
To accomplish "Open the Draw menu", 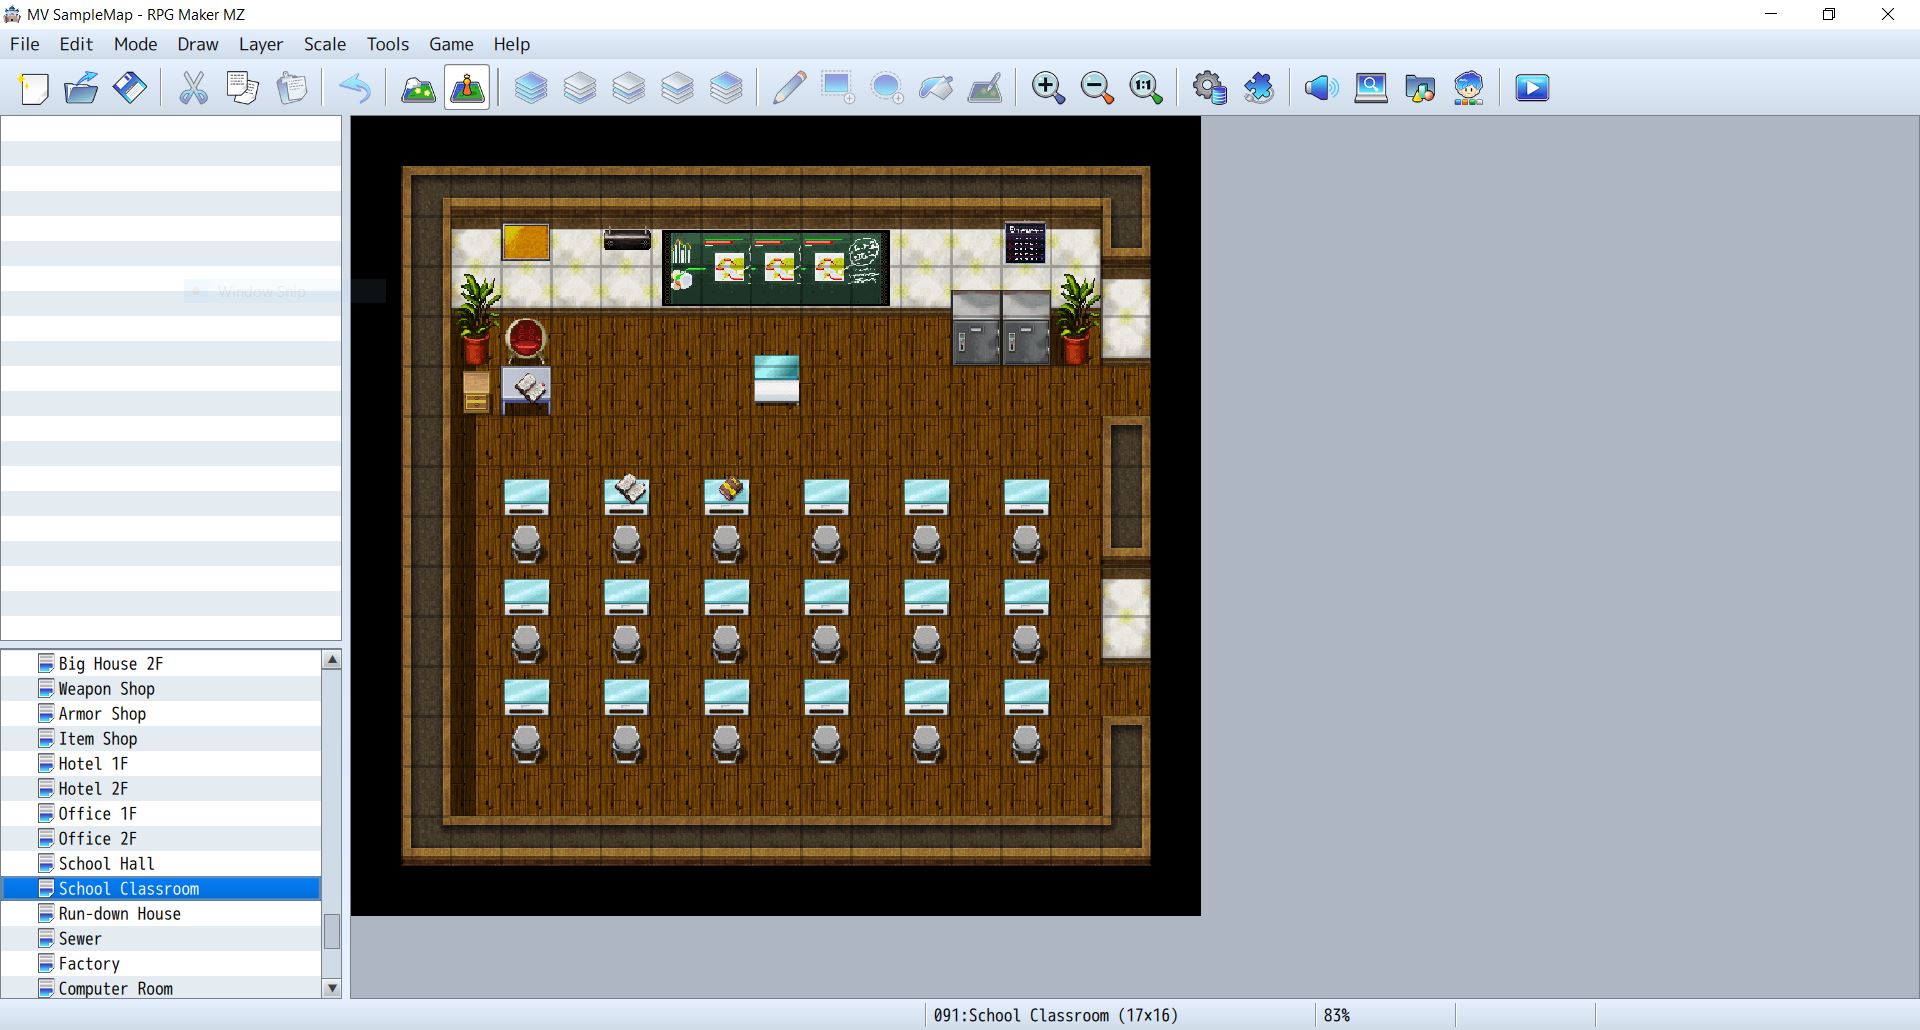I will pos(198,44).
